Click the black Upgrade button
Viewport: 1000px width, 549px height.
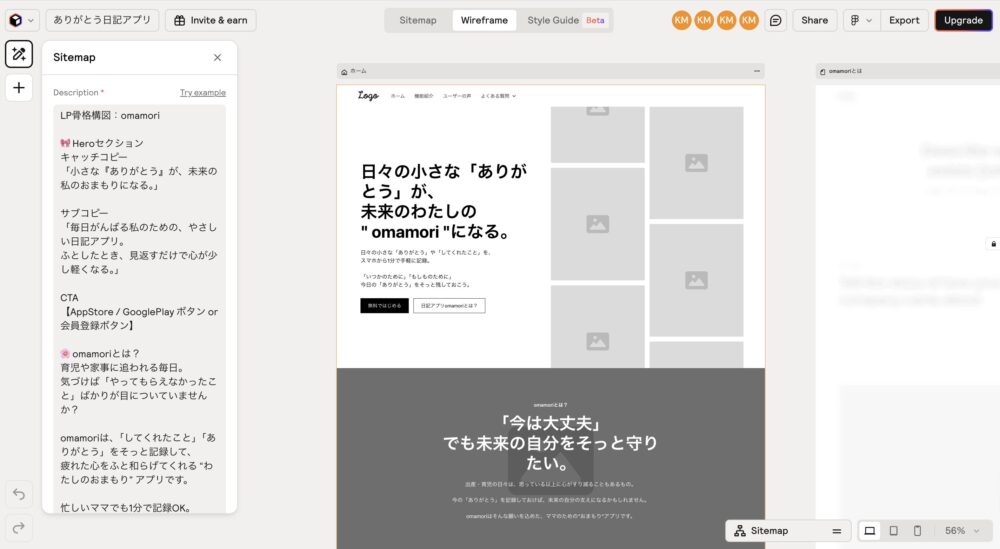pos(963,20)
